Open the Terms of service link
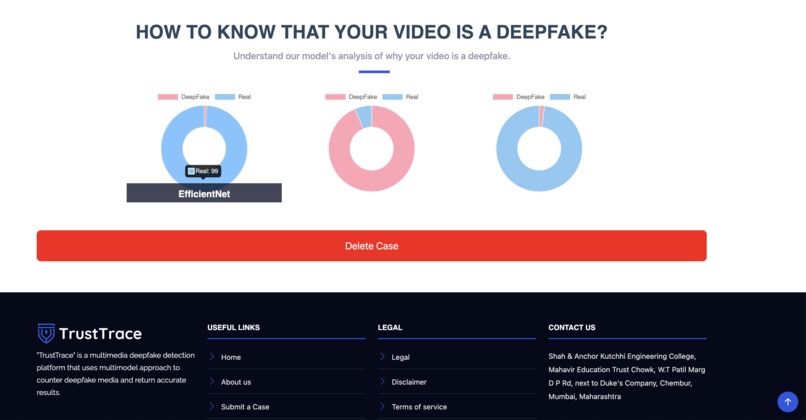Viewport: 806px width, 420px height. click(x=419, y=407)
